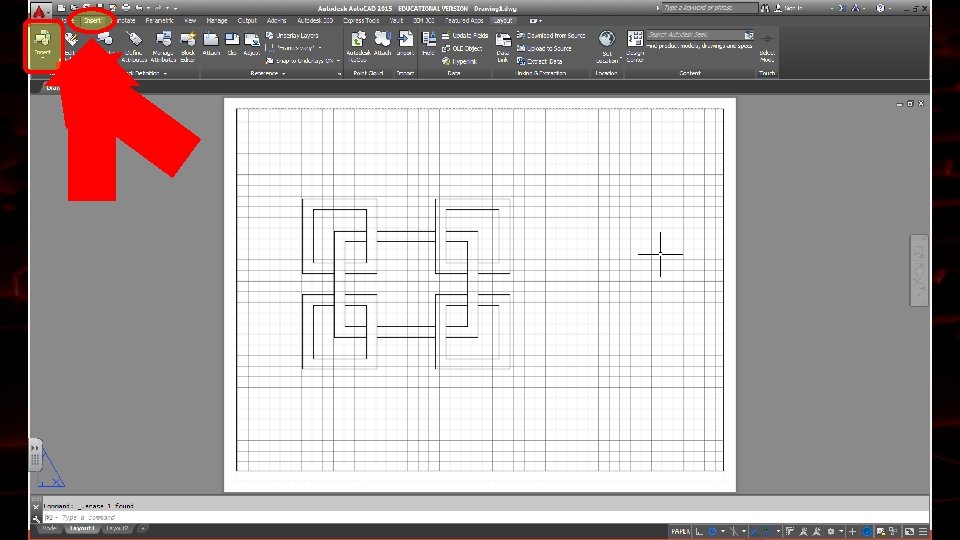Click the Undo arrow in quick access toolbar
960x540 pixels.
pyautogui.click(x=139, y=8)
